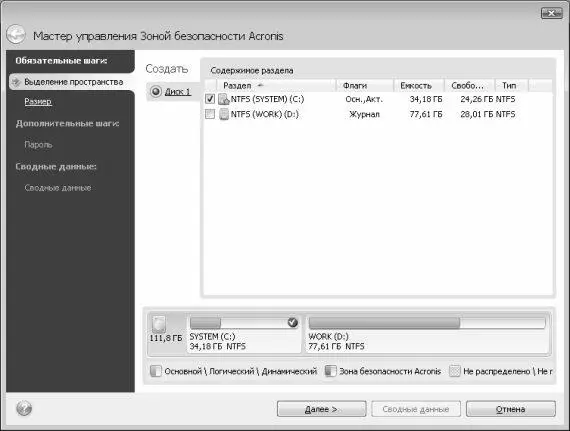Viewport: 570px width, 431px height.
Task: Click the Зона безопасности Acronis legend swatch
Action: pos(330,371)
